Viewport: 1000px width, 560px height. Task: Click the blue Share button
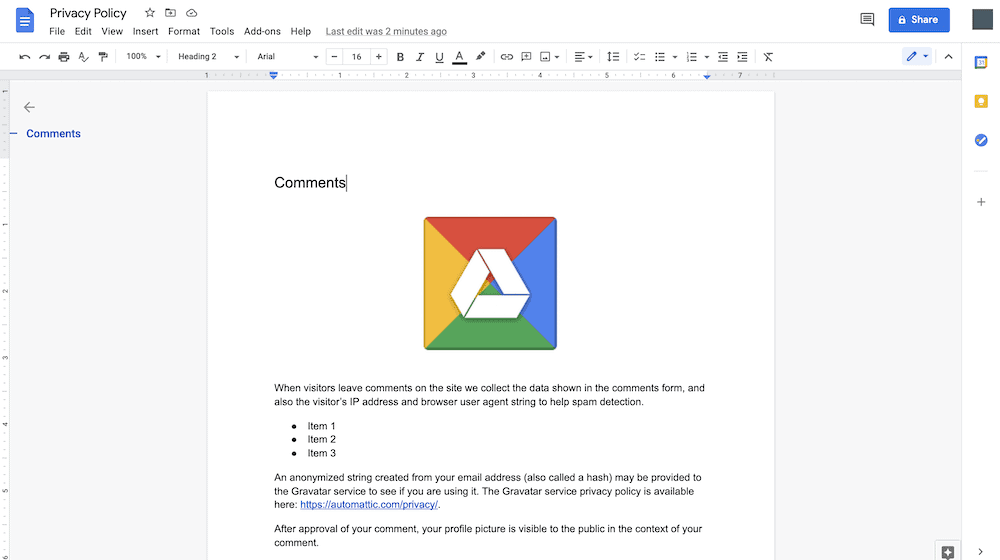tap(919, 20)
